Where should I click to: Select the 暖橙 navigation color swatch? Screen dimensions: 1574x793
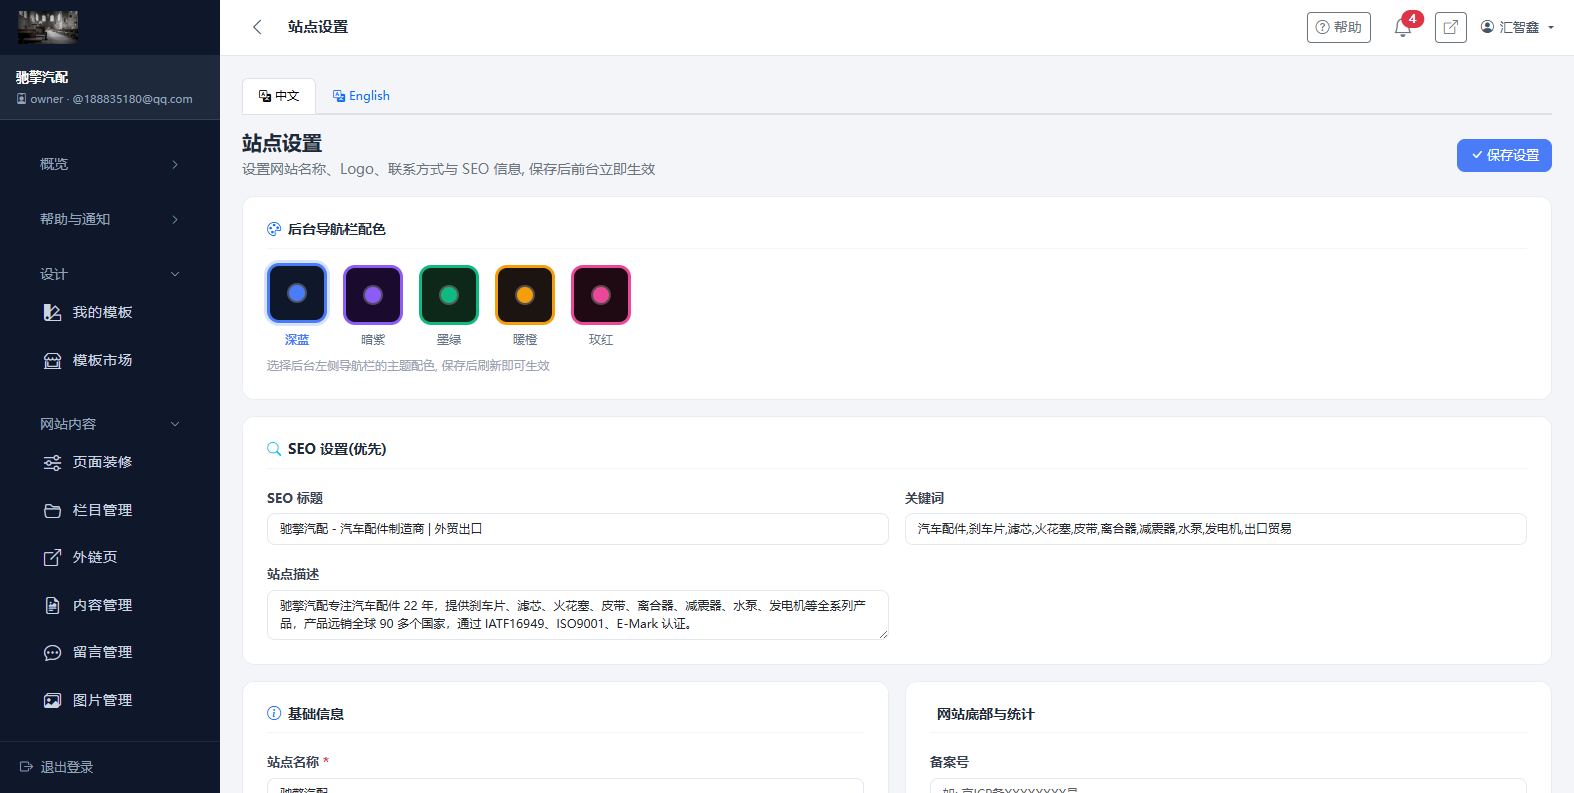[x=525, y=295]
